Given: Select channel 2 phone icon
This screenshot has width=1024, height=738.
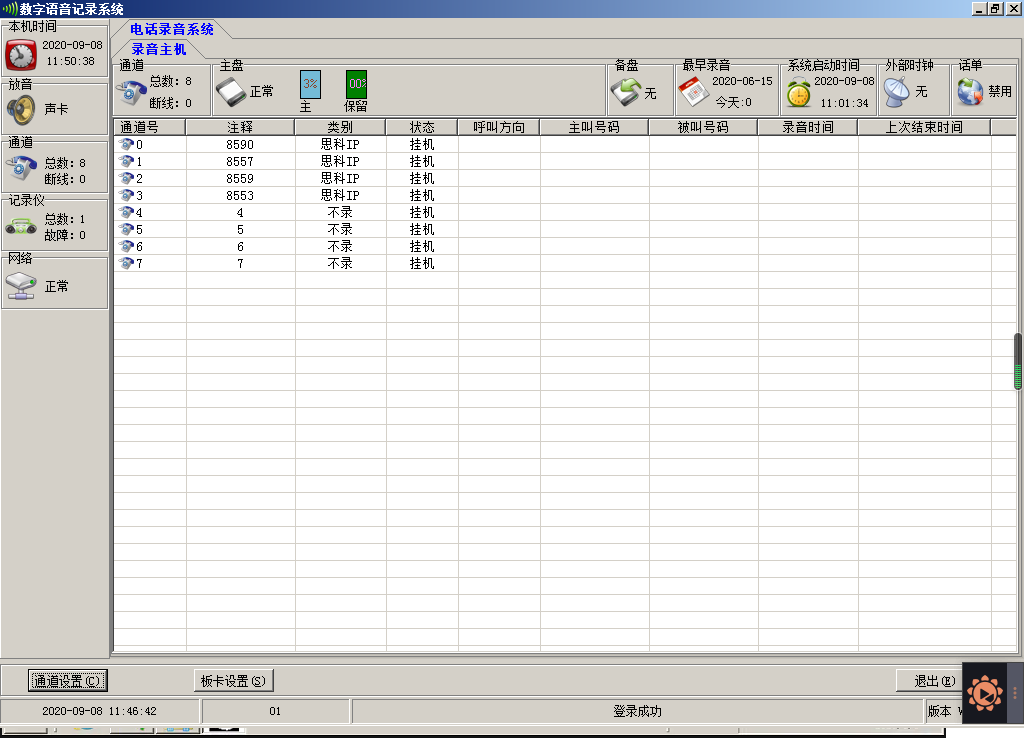Looking at the screenshot, I should point(127,178).
